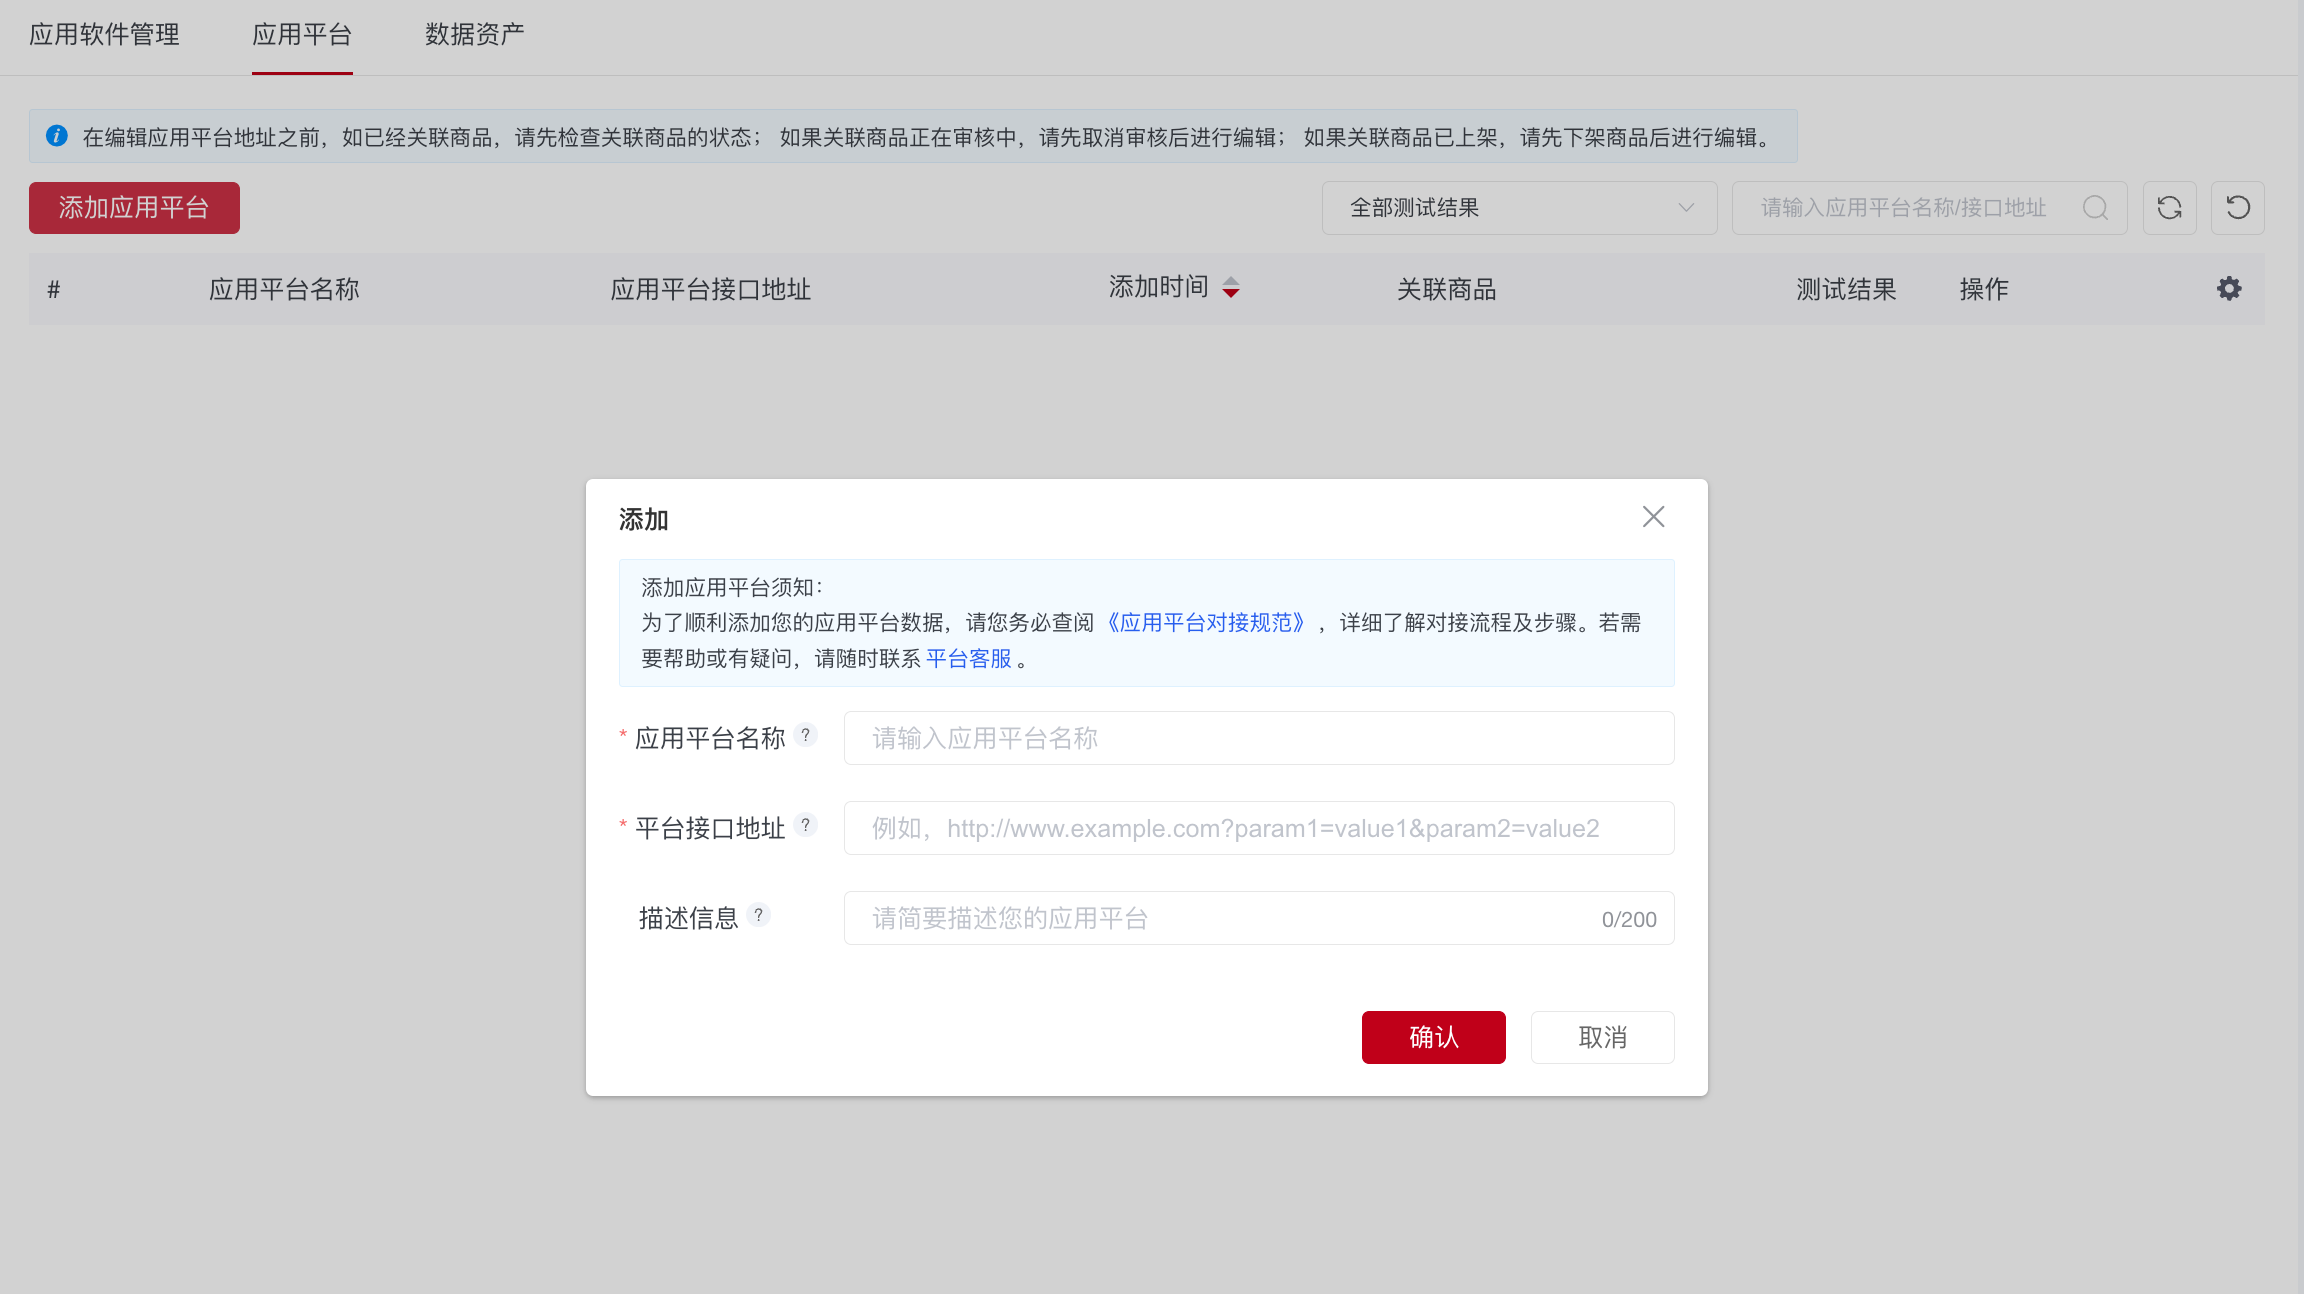Screen dimensions: 2304x1294
Task: Open the 数据资产 tab
Action: coord(475,35)
